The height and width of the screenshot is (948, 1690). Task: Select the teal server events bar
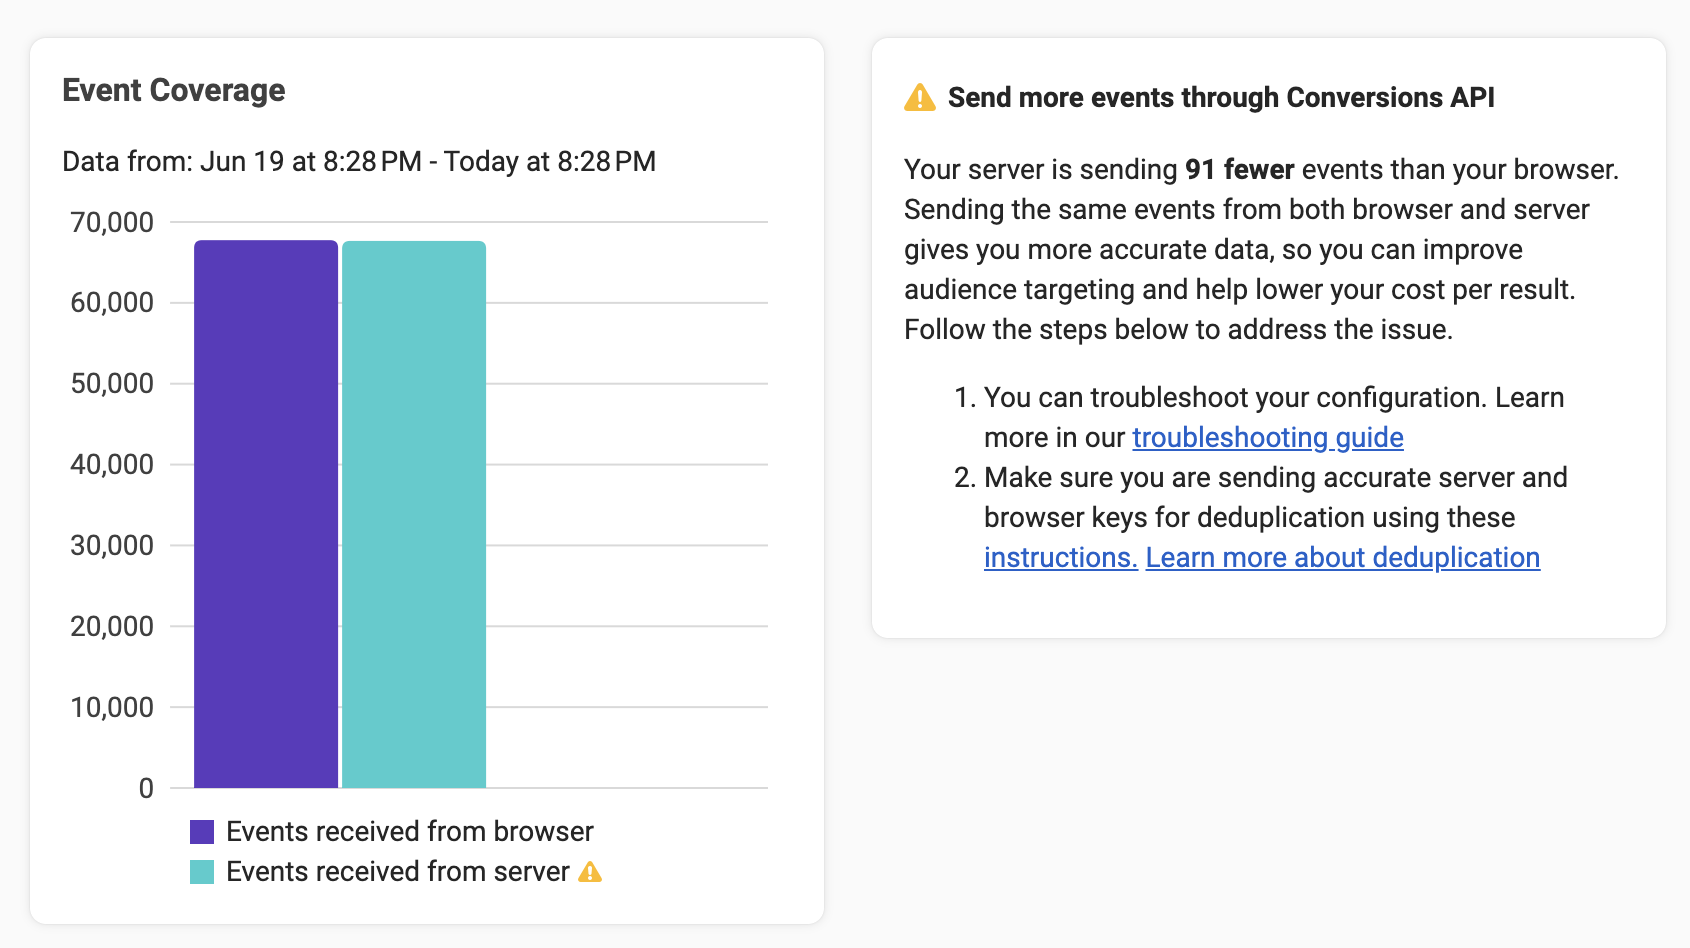click(x=414, y=514)
